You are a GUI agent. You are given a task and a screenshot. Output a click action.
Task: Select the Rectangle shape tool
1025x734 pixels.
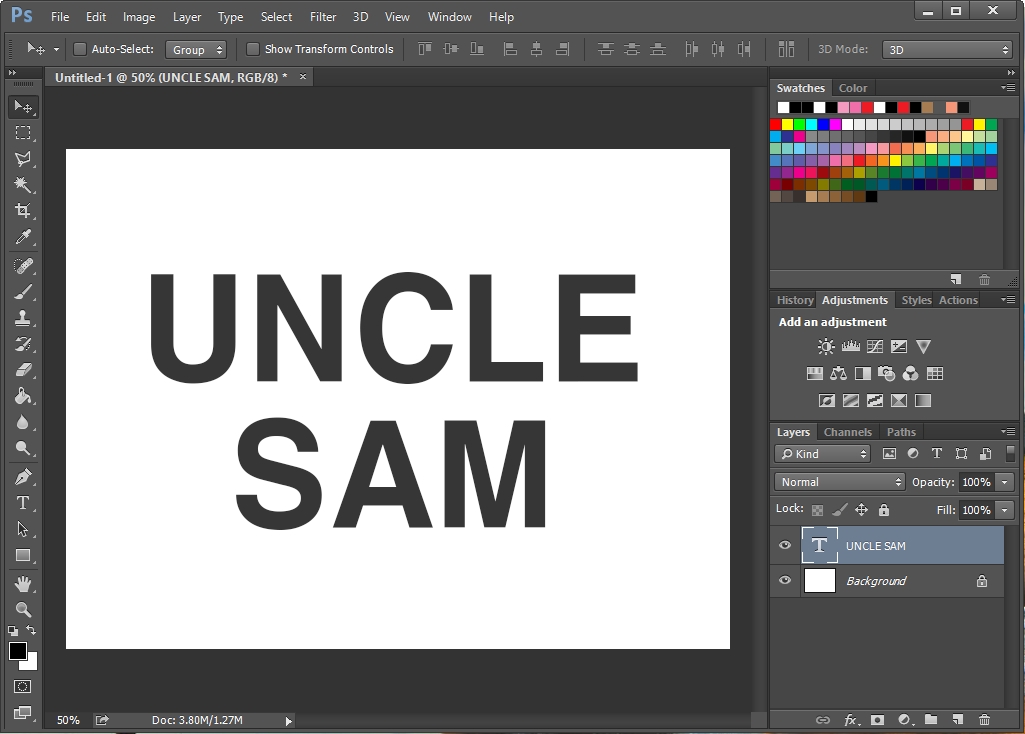coord(23,555)
